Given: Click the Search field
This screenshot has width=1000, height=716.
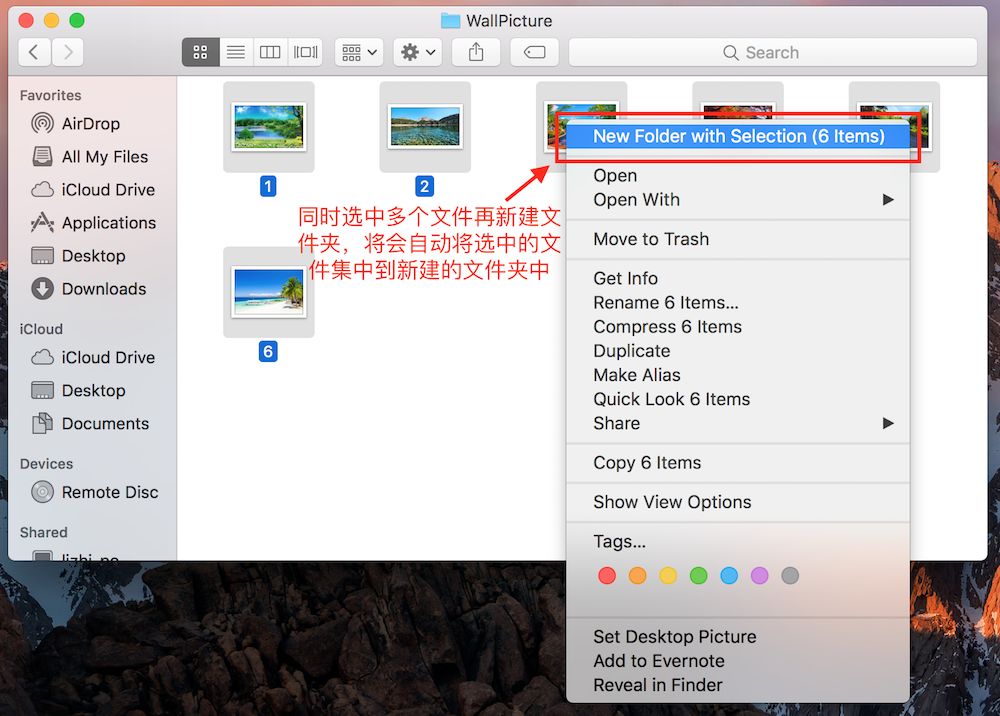Looking at the screenshot, I should click(x=773, y=51).
